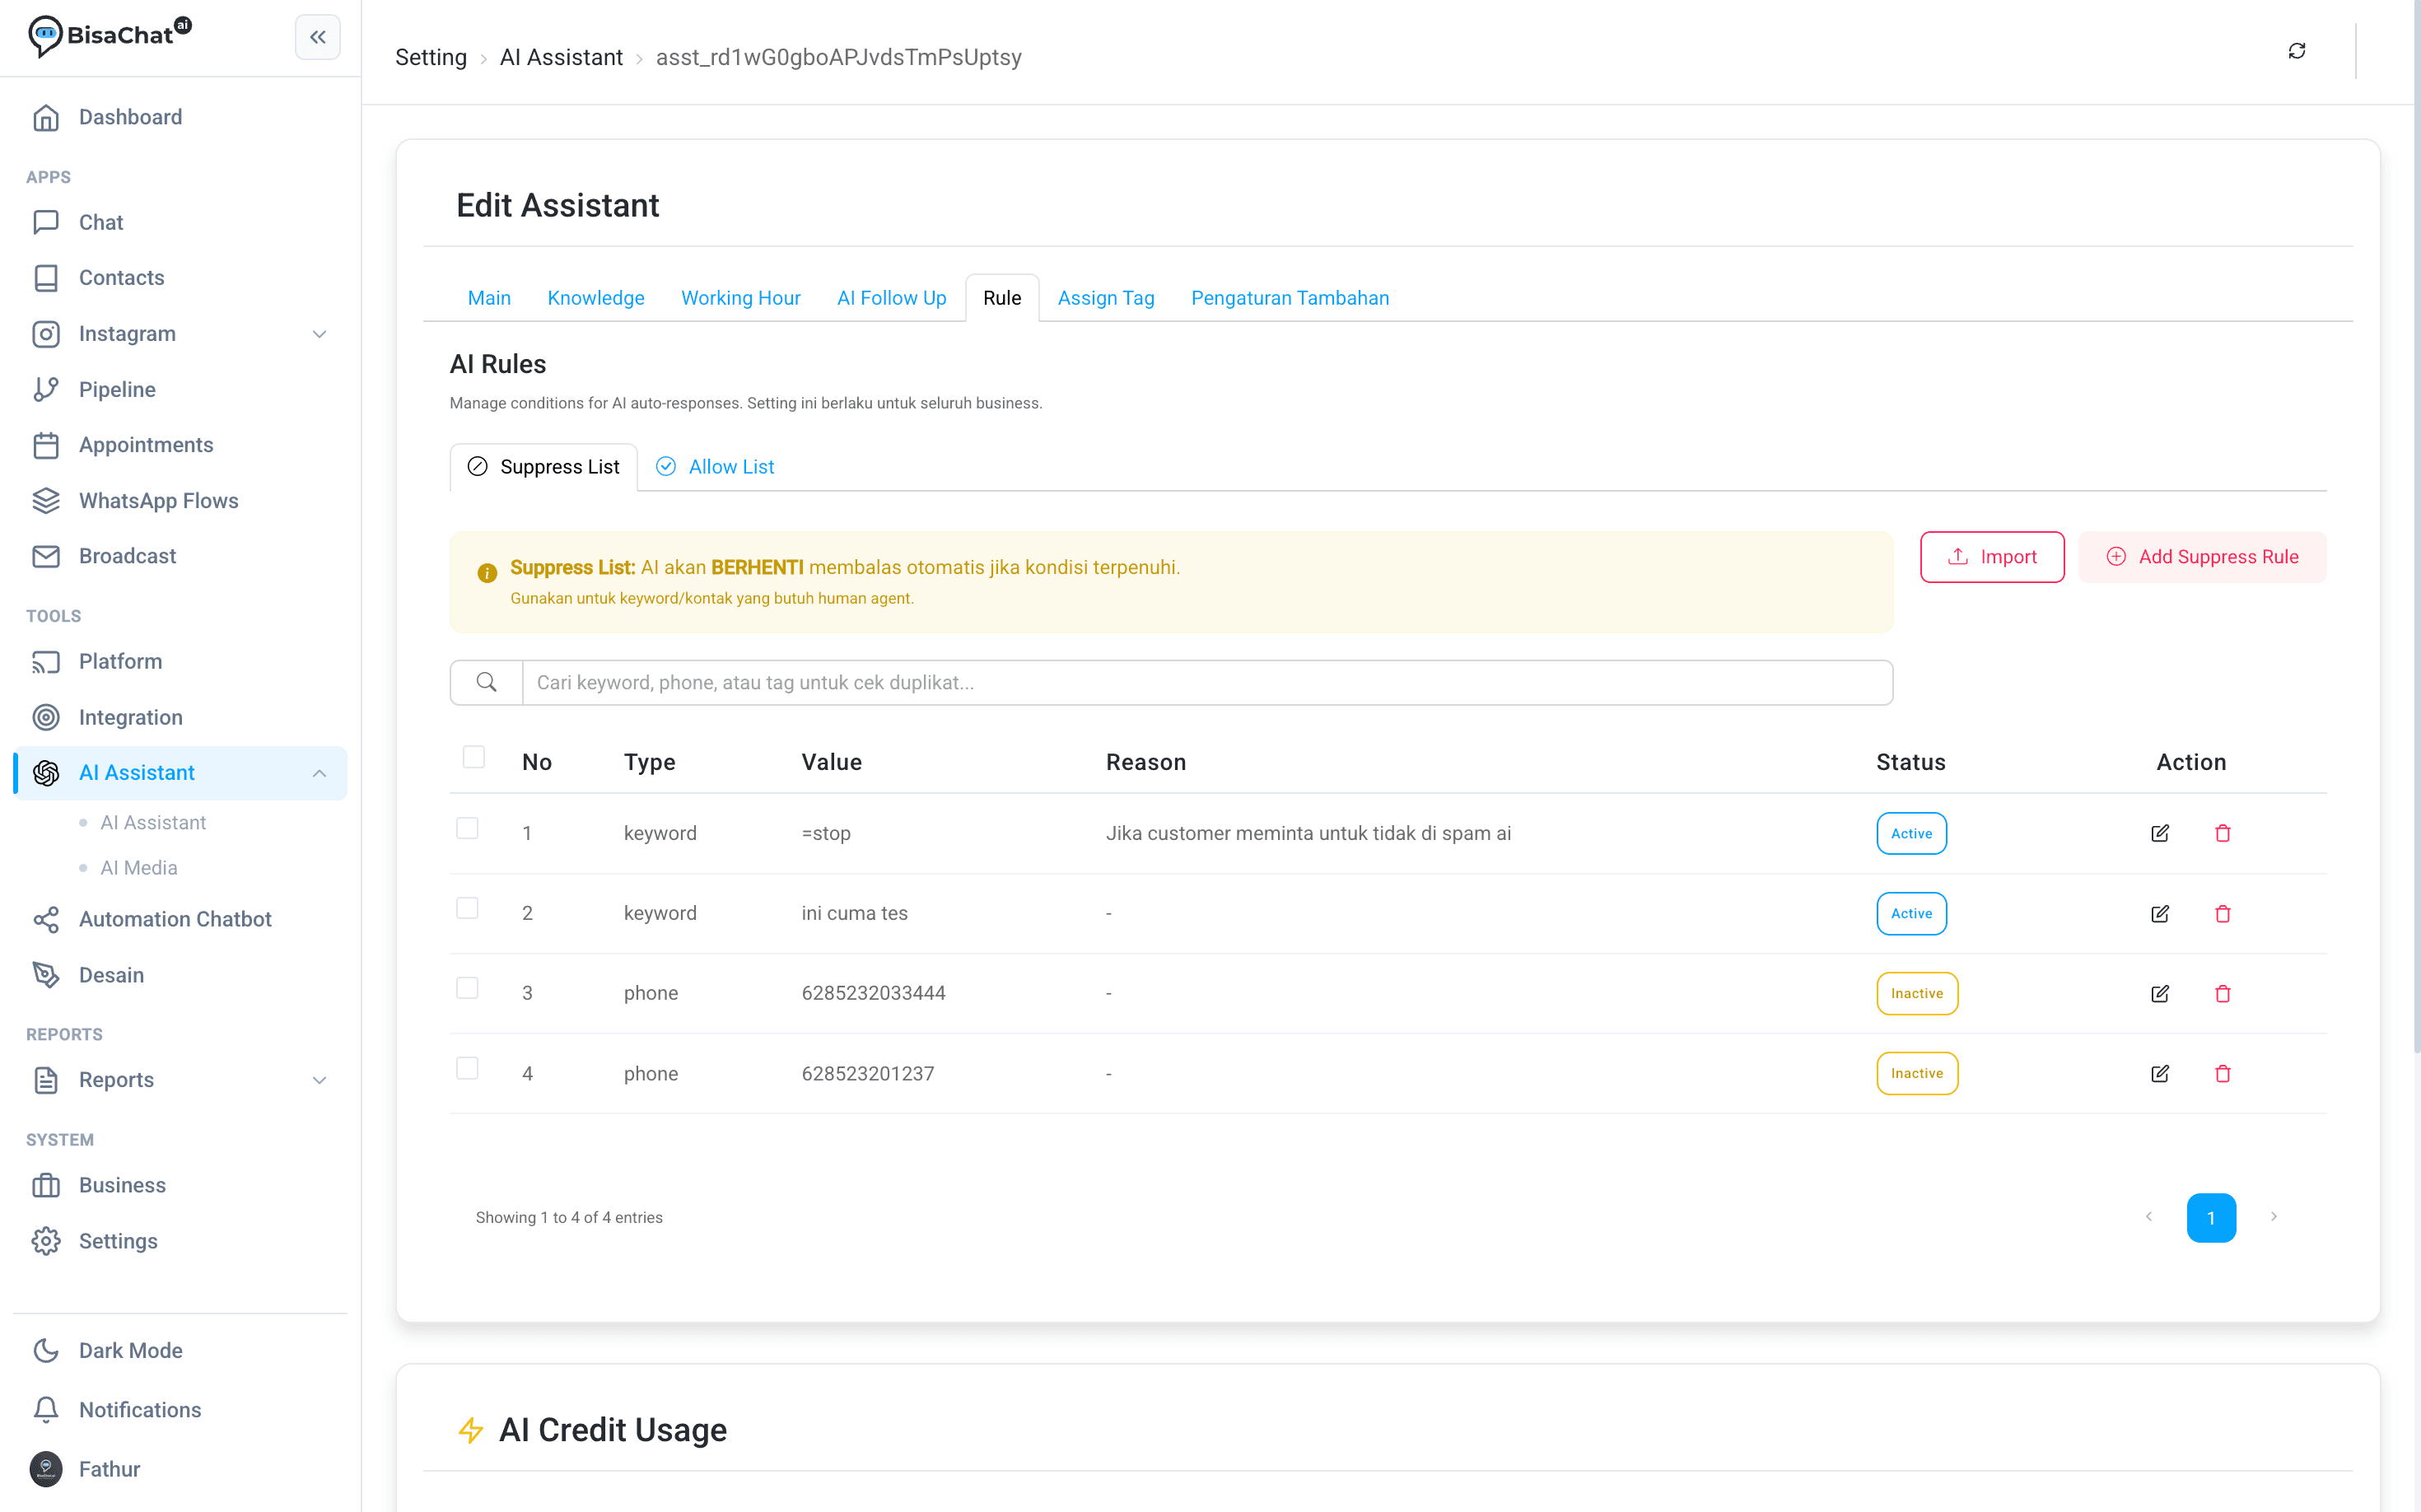Switch to the Working Hour tab
2421x1512 pixels.
pyautogui.click(x=740, y=298)
